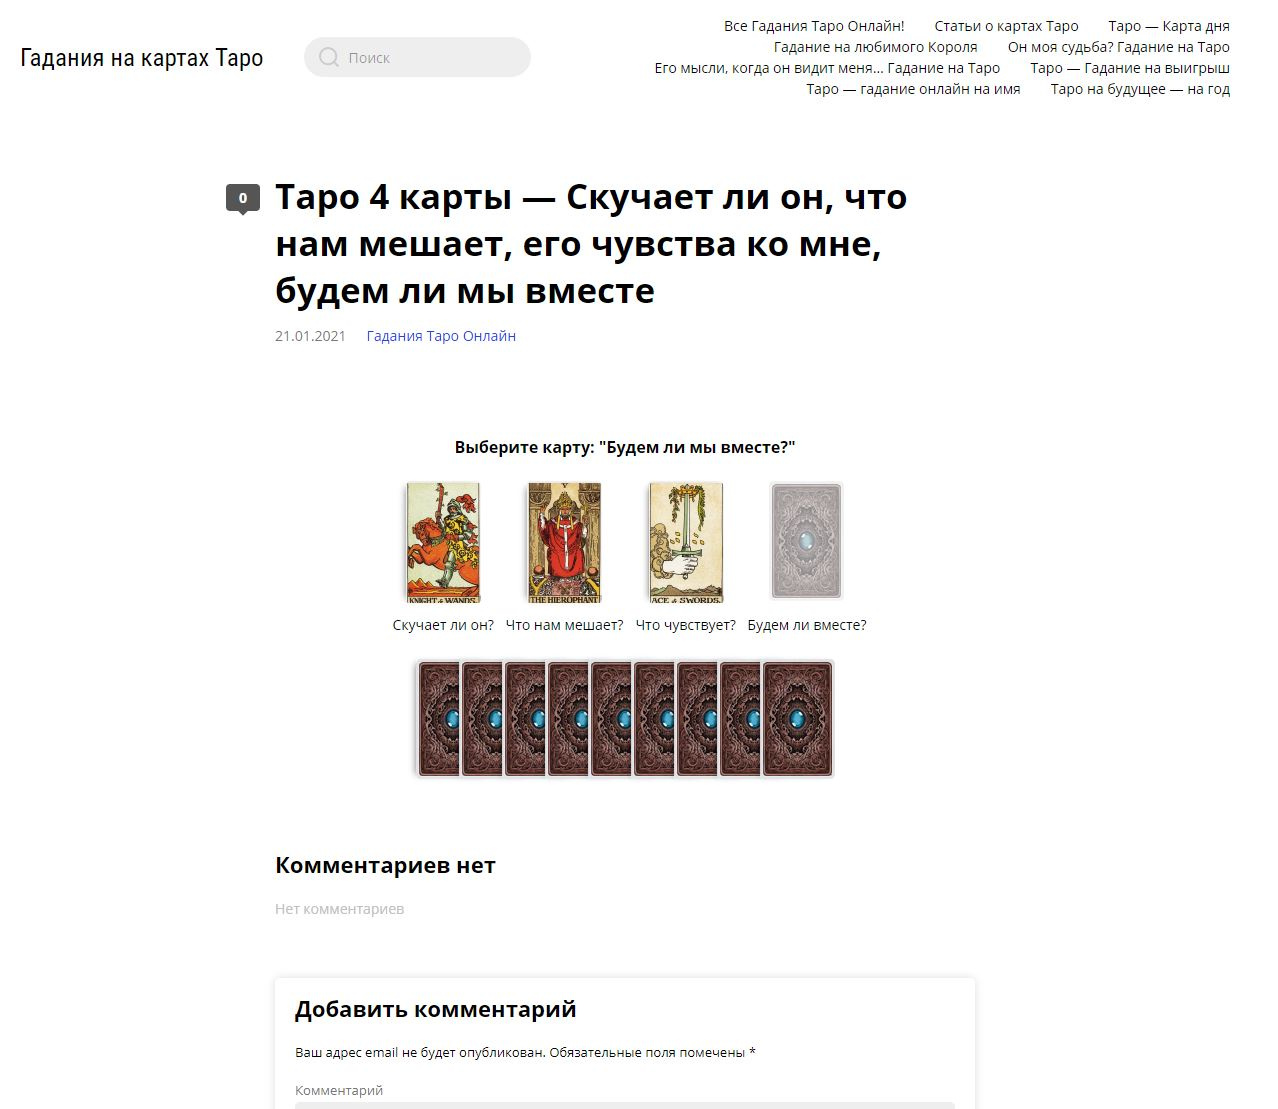Open Статьи о картах Таро menu item
This screenshot has width=1278, height=1109.
[x=1006, y=26]
